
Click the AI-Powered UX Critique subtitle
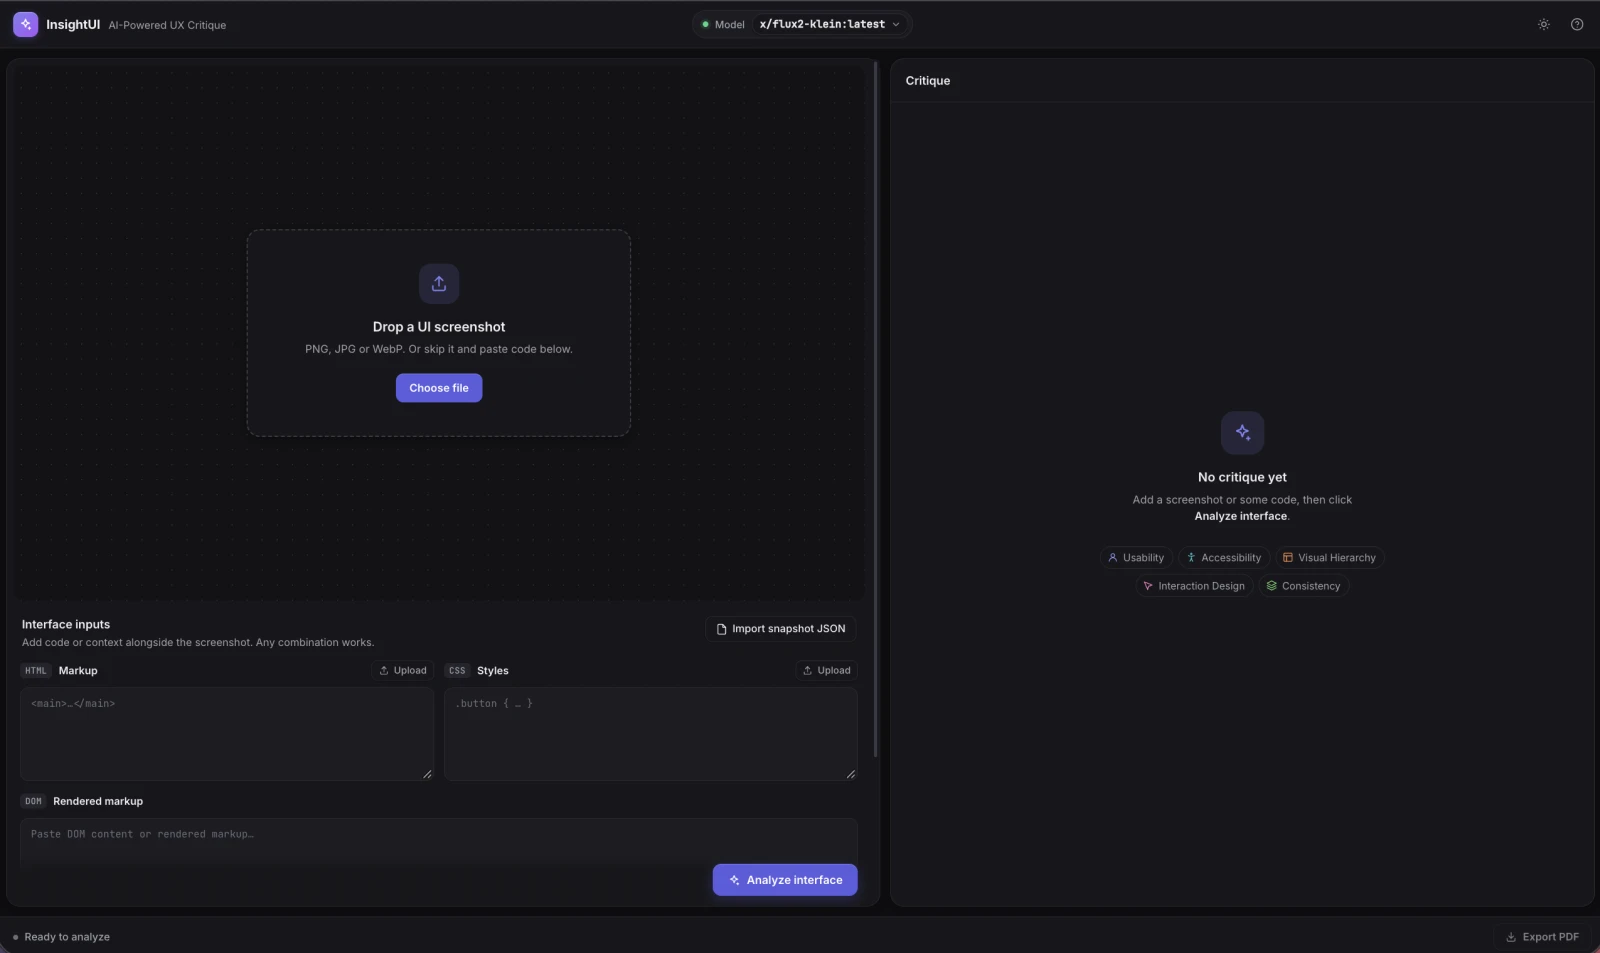tap(167, 25)
